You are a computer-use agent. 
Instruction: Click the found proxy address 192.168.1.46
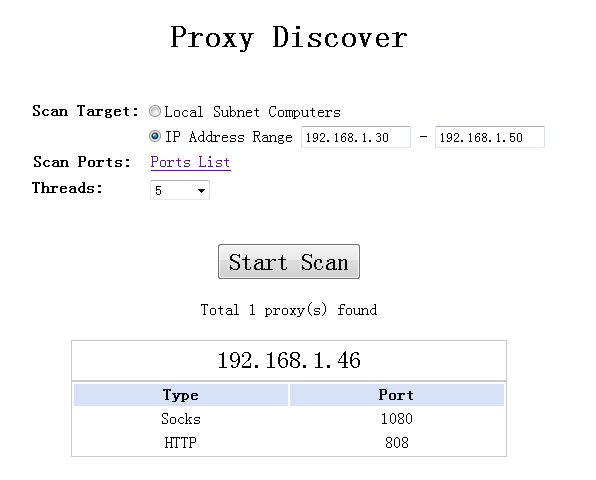coord(289,360)
